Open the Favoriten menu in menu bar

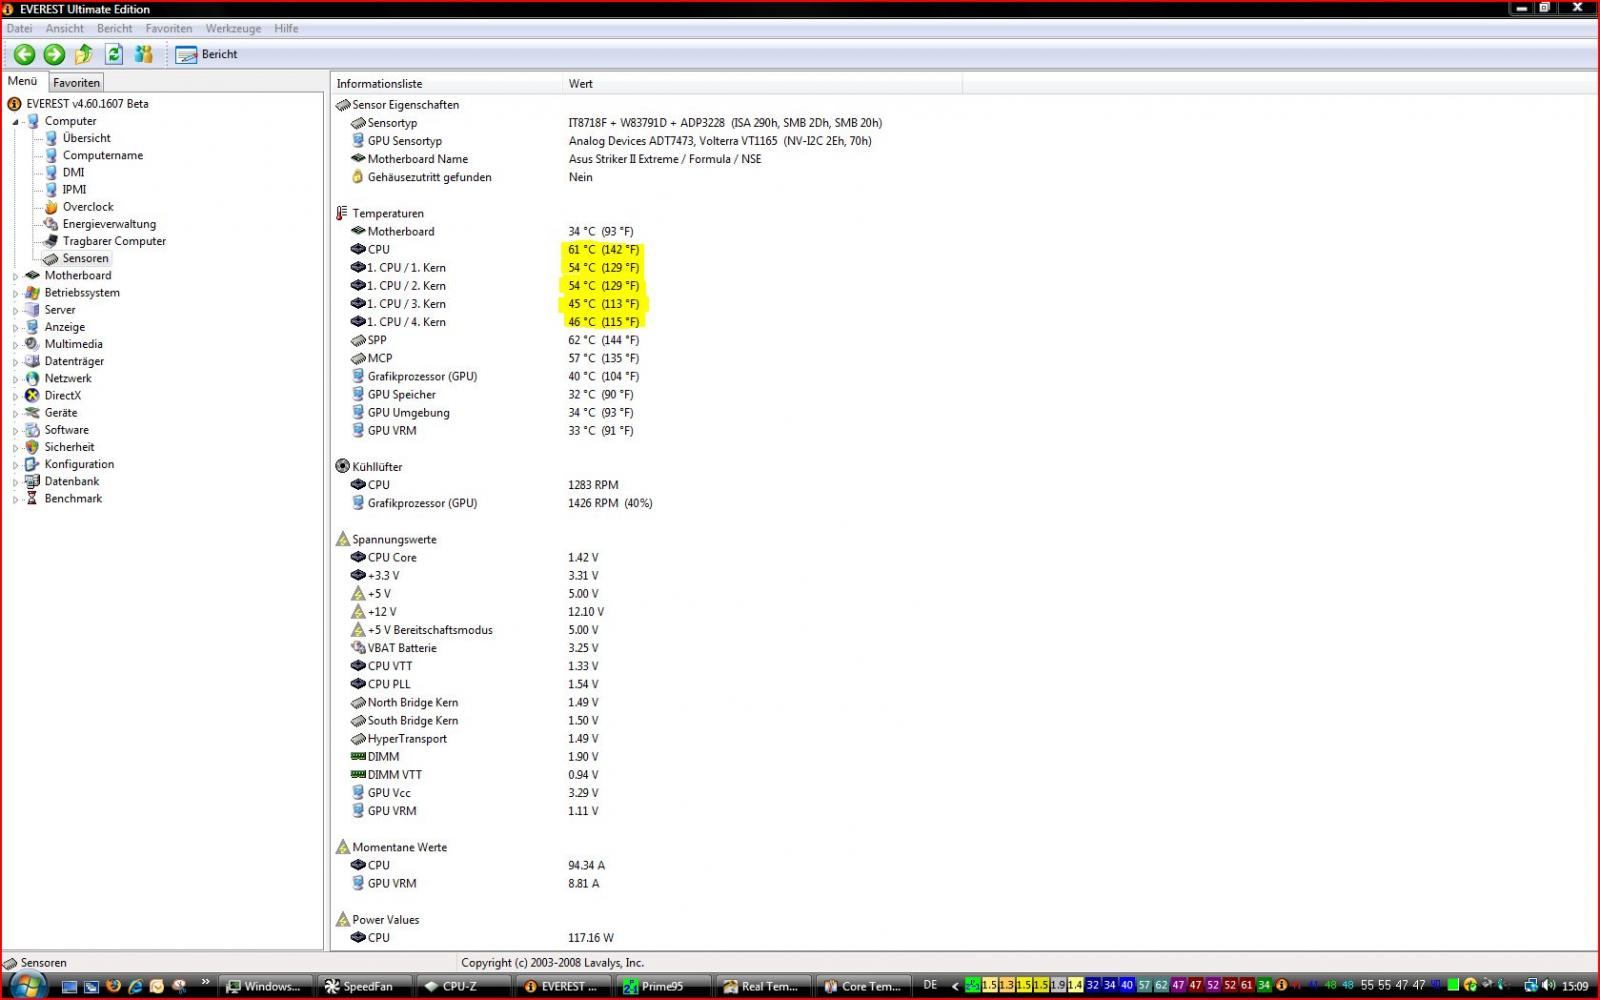168,28
